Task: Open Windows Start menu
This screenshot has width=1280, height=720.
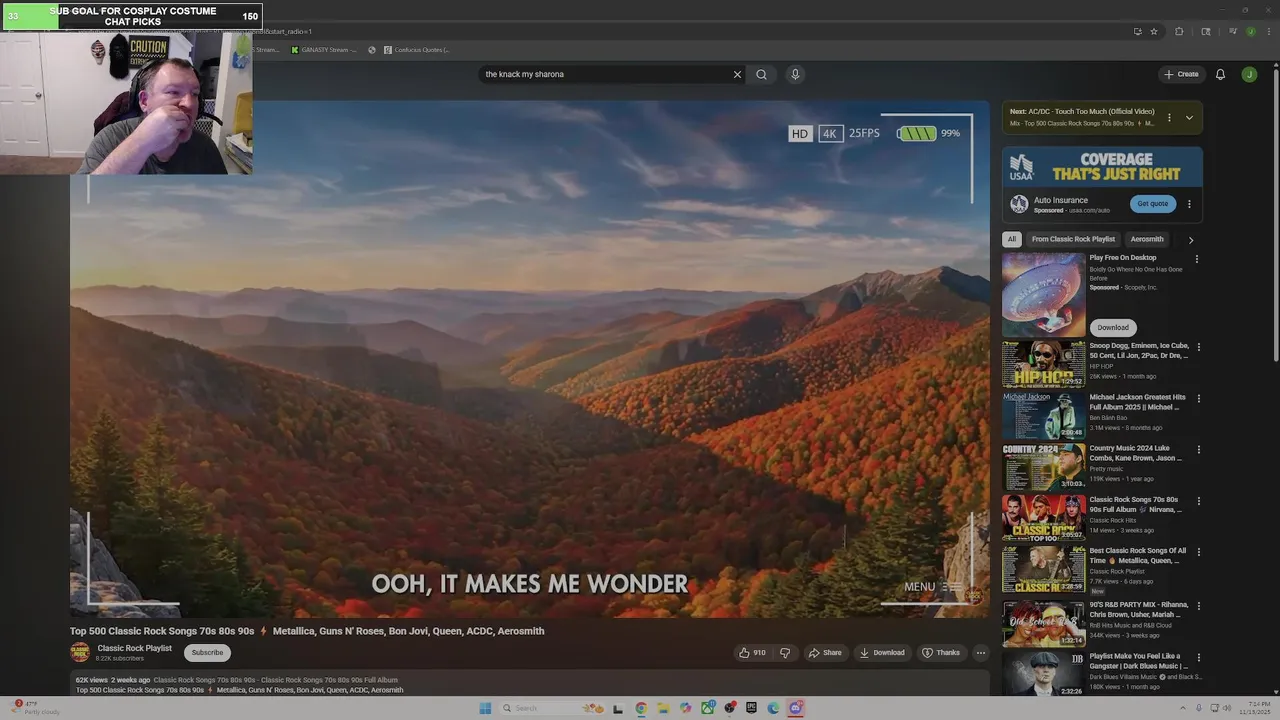Action: click(485, 708)
